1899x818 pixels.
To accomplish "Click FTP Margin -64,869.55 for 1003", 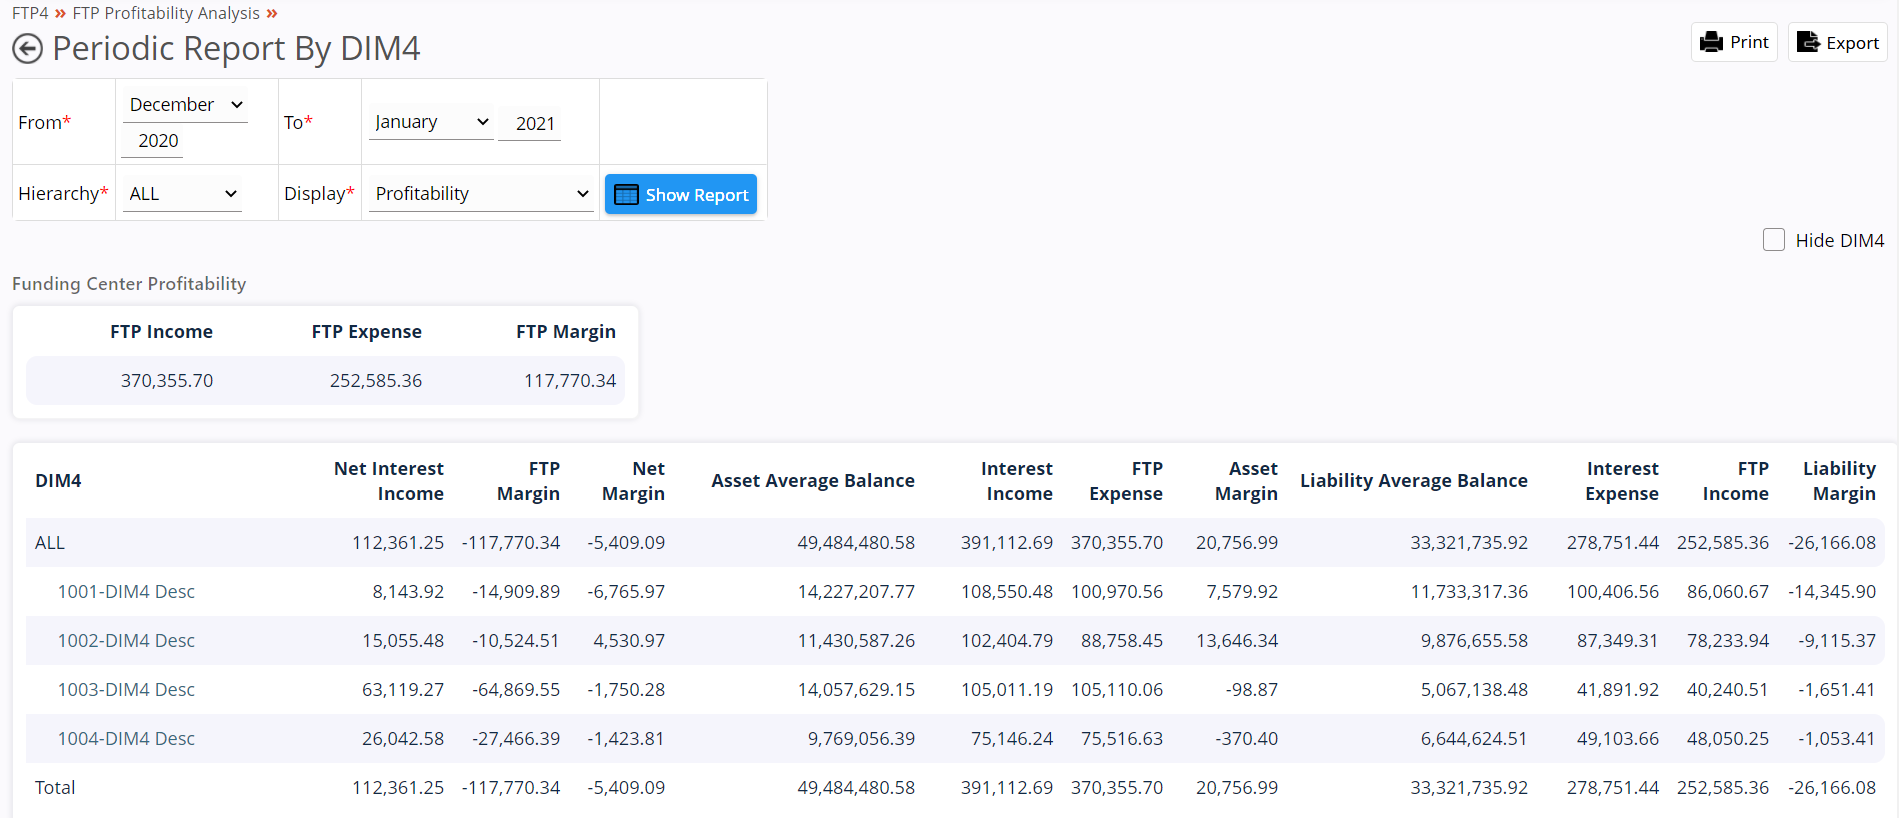I will pos(516,690).
